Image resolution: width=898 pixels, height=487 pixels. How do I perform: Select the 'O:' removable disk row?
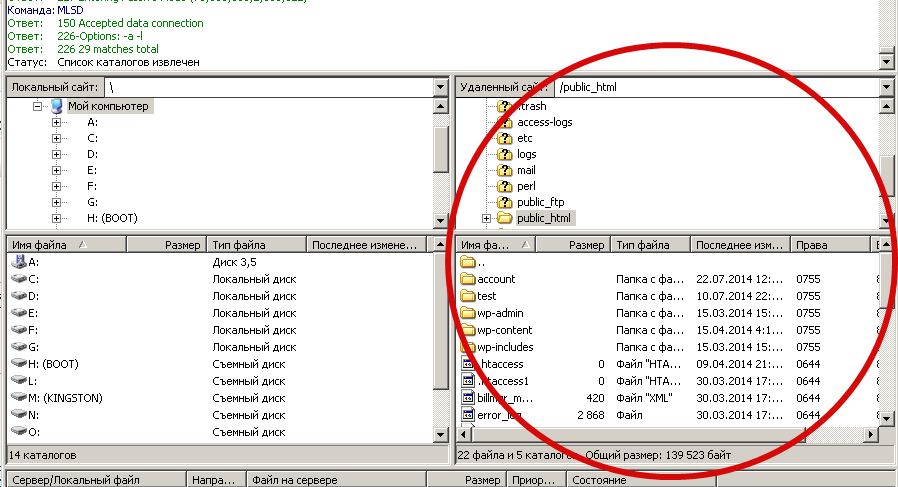click(x=218, y=432)
